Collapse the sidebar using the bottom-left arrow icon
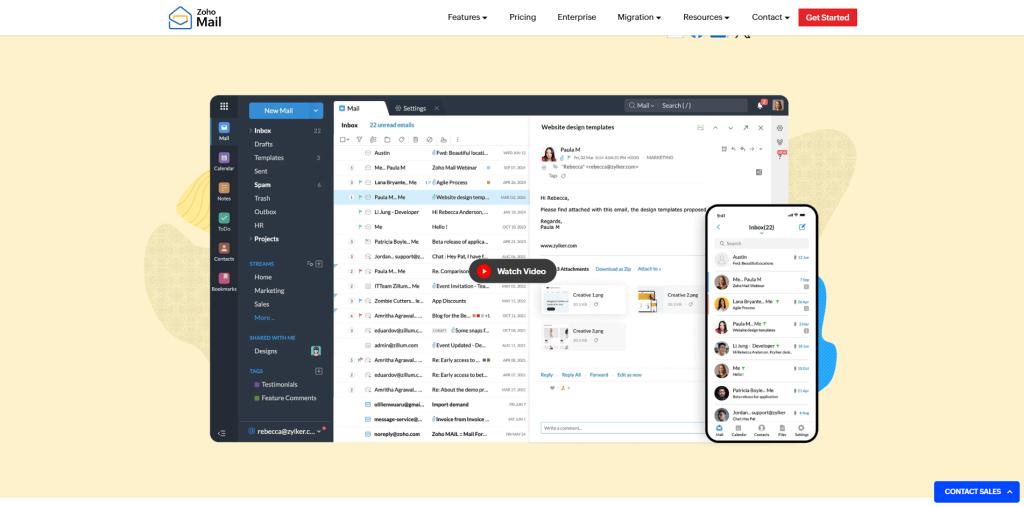This screenshot has height=507, width=1024. pyautogui.click(x=221, y=433)
